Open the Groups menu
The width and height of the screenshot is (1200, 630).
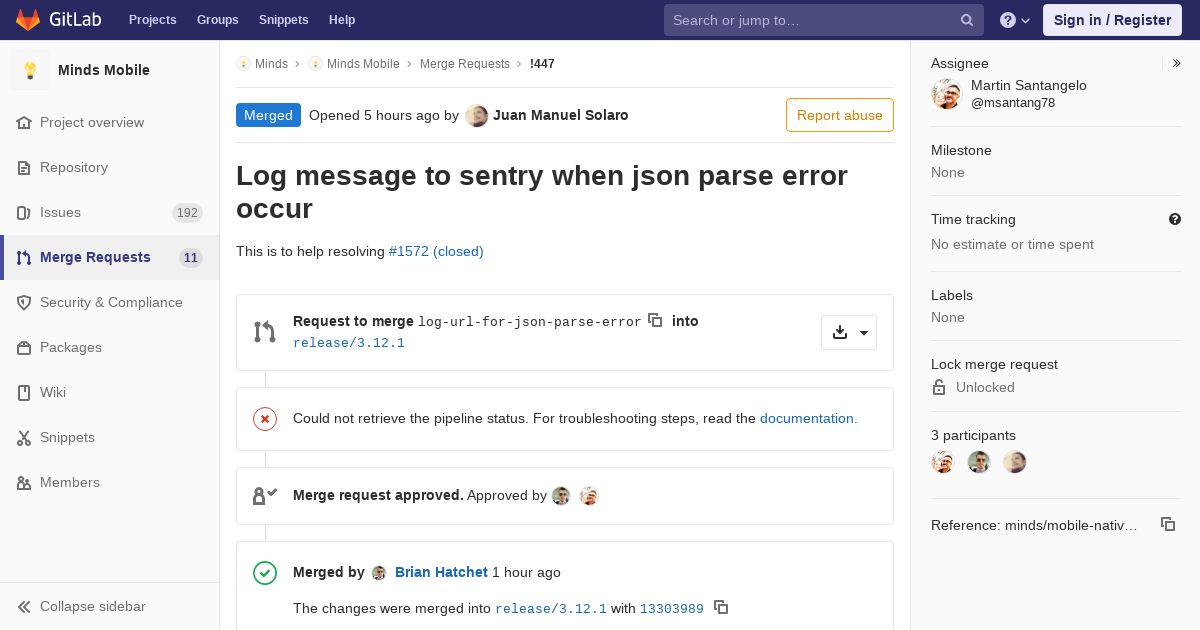click(x=217, y=20)
